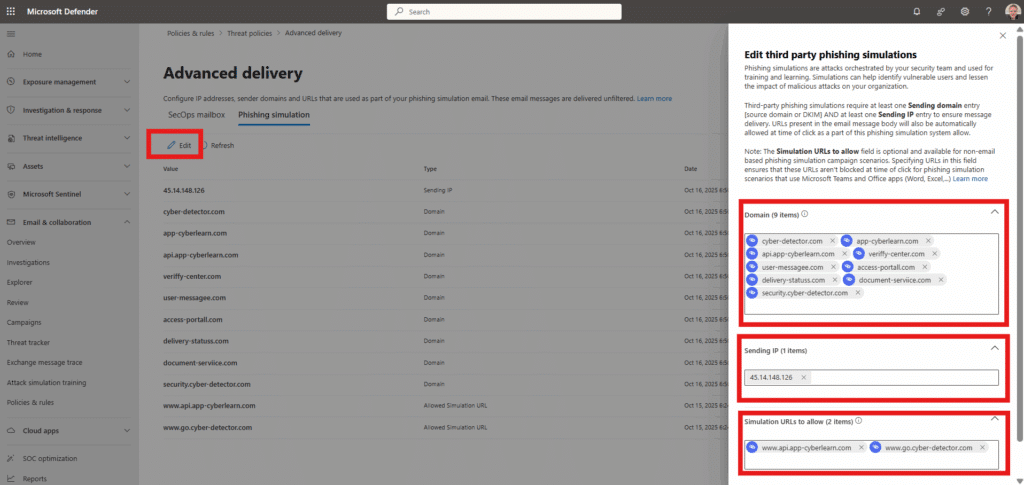This screenshot has width=1024, height=485.
Task: Close the Edit third party phishing simulations panel
Action: point(1002,36)
